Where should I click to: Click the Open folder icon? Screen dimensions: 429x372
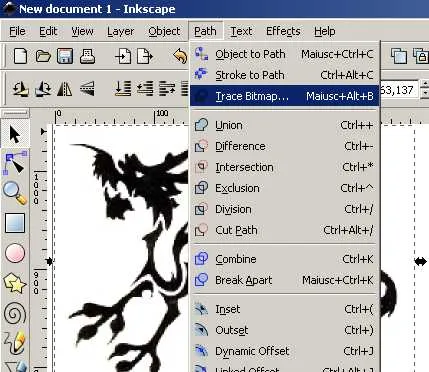click(43, 56)
